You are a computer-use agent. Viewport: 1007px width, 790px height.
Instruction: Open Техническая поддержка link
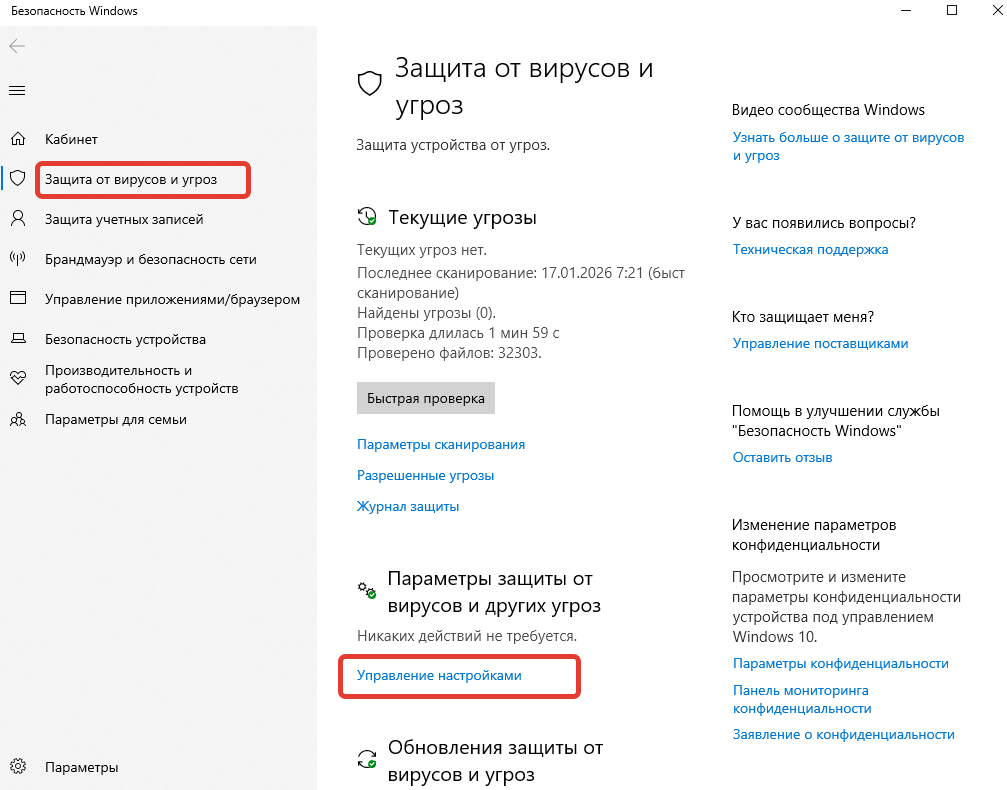[x=810, y=249]
